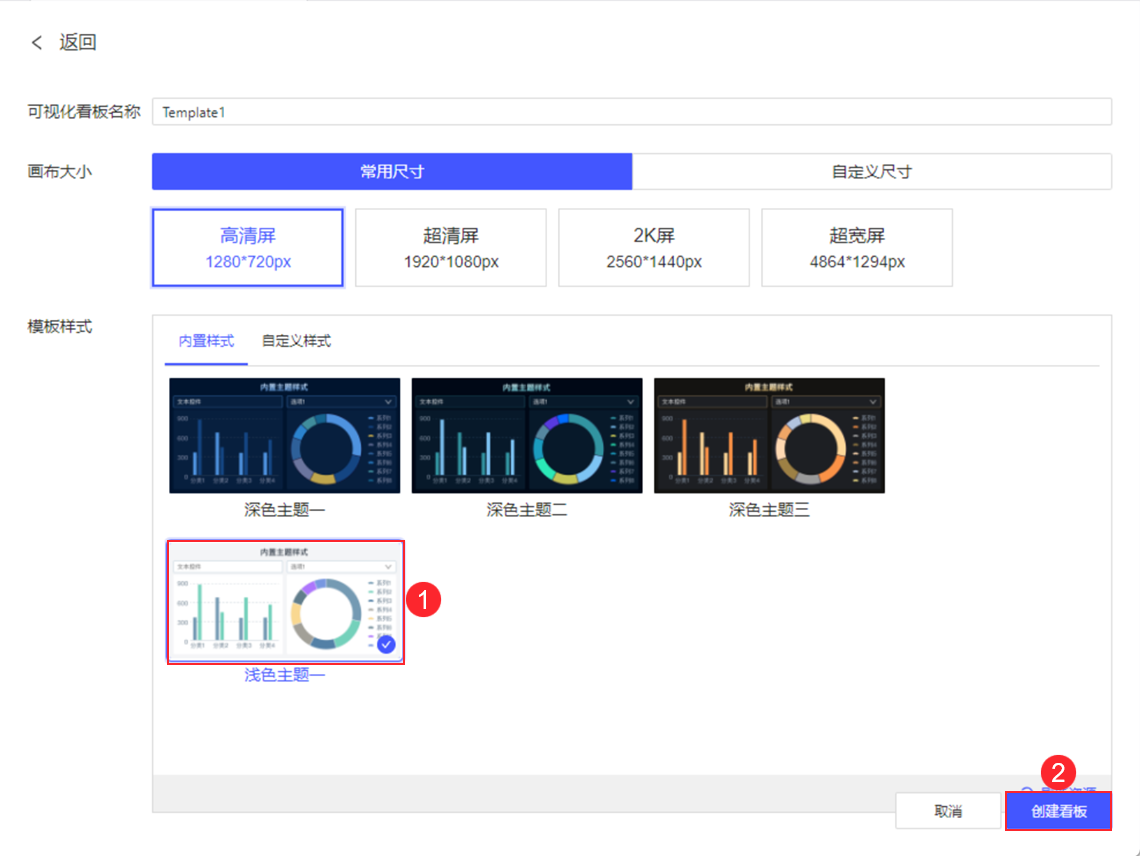Click the back arrow icon
Image resolution: width=1140 pixels, height=856 pixels.
pyautogui.click(x=37, y=43)
